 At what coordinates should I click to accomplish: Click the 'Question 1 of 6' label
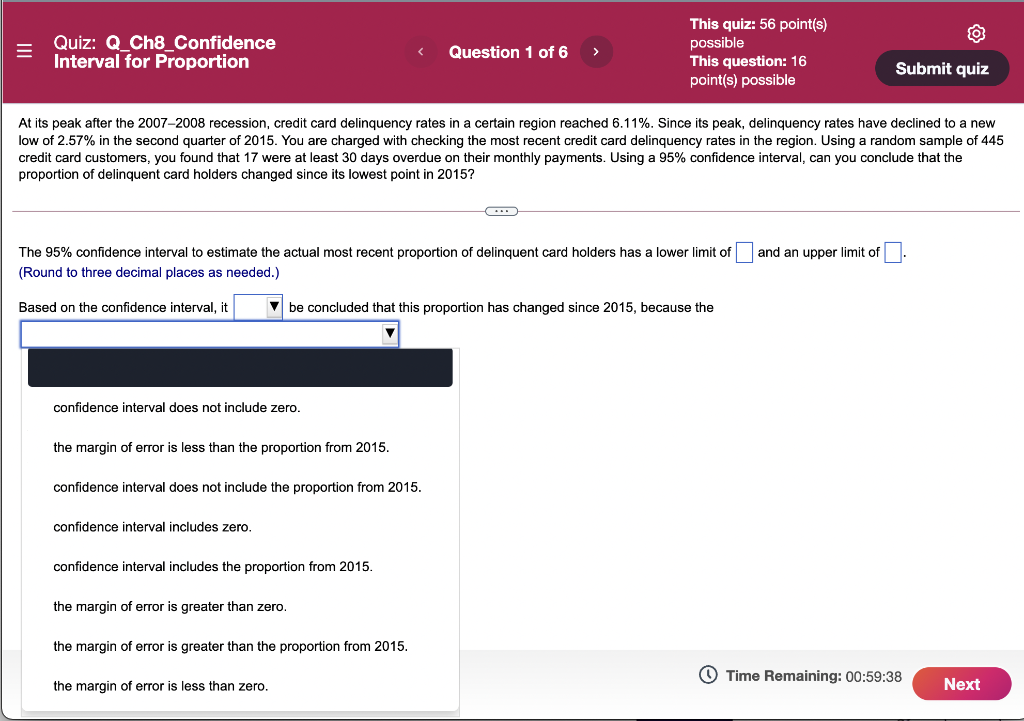click(x=508, y=52)
